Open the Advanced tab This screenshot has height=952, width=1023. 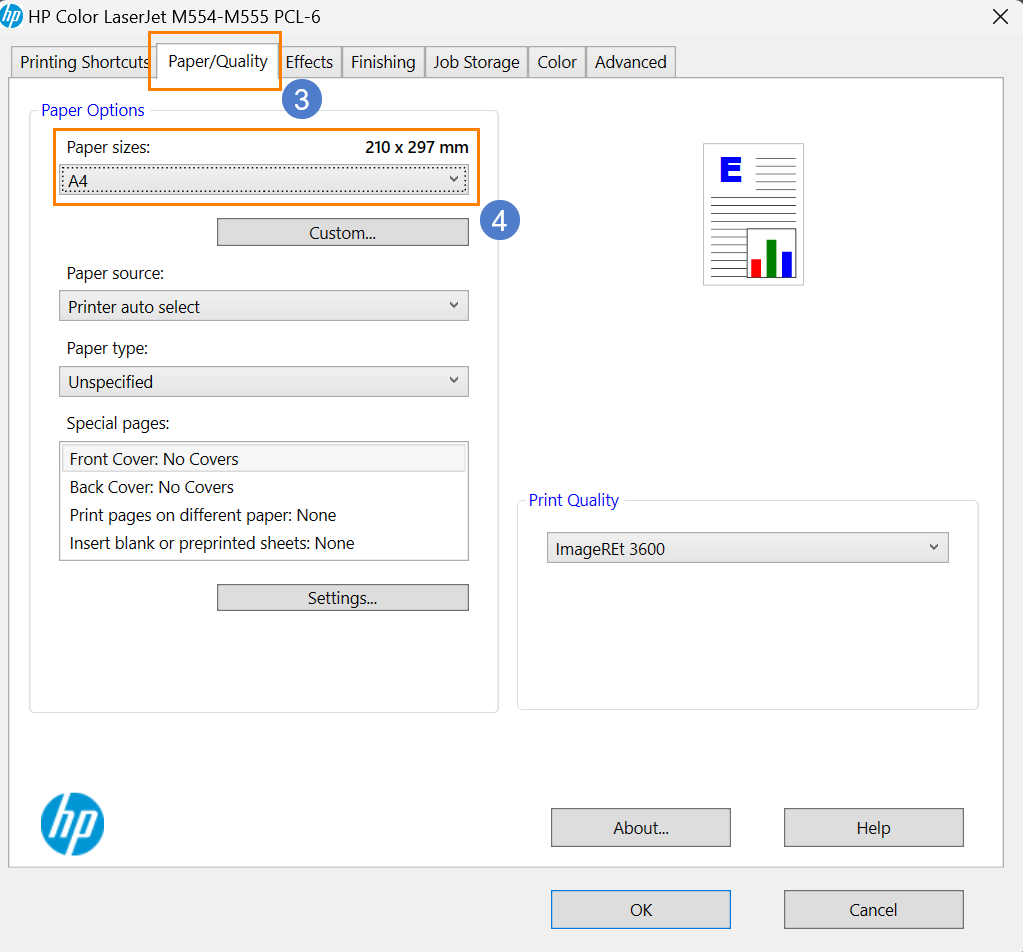coord(630,62)
